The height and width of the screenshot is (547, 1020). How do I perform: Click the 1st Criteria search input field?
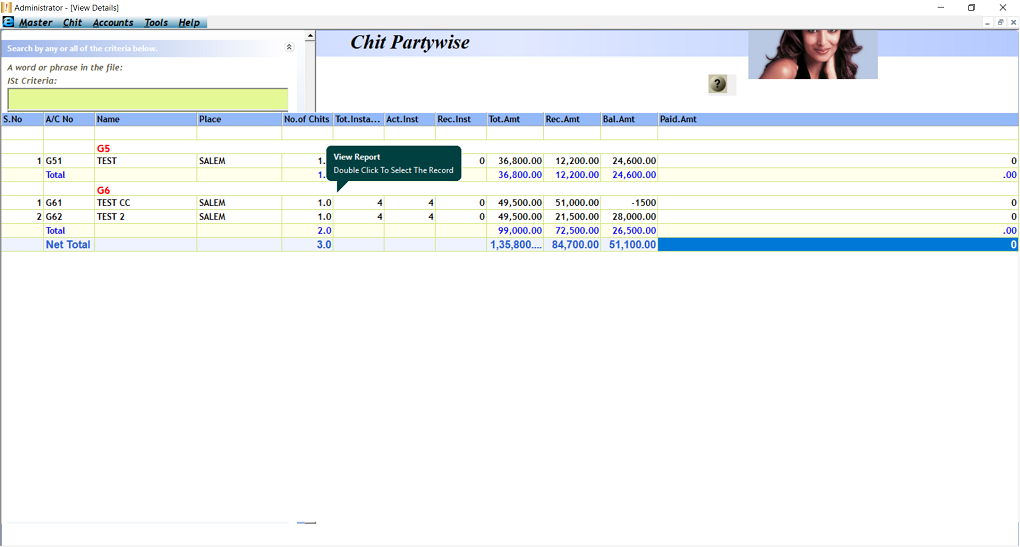point(147,99)
